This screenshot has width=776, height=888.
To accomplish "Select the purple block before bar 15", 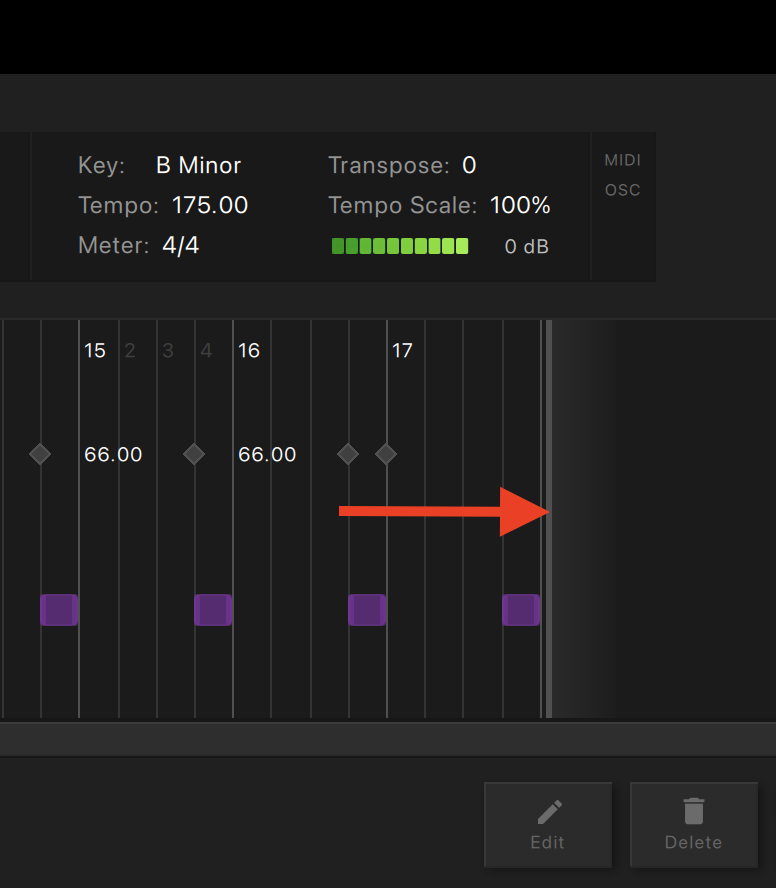I will click(x=59, y=610).
